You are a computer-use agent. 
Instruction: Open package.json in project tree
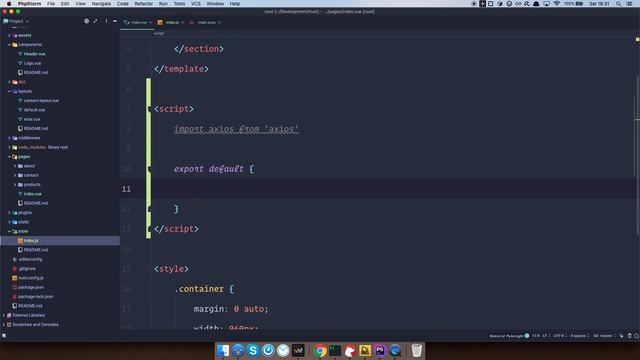point(31,287)
